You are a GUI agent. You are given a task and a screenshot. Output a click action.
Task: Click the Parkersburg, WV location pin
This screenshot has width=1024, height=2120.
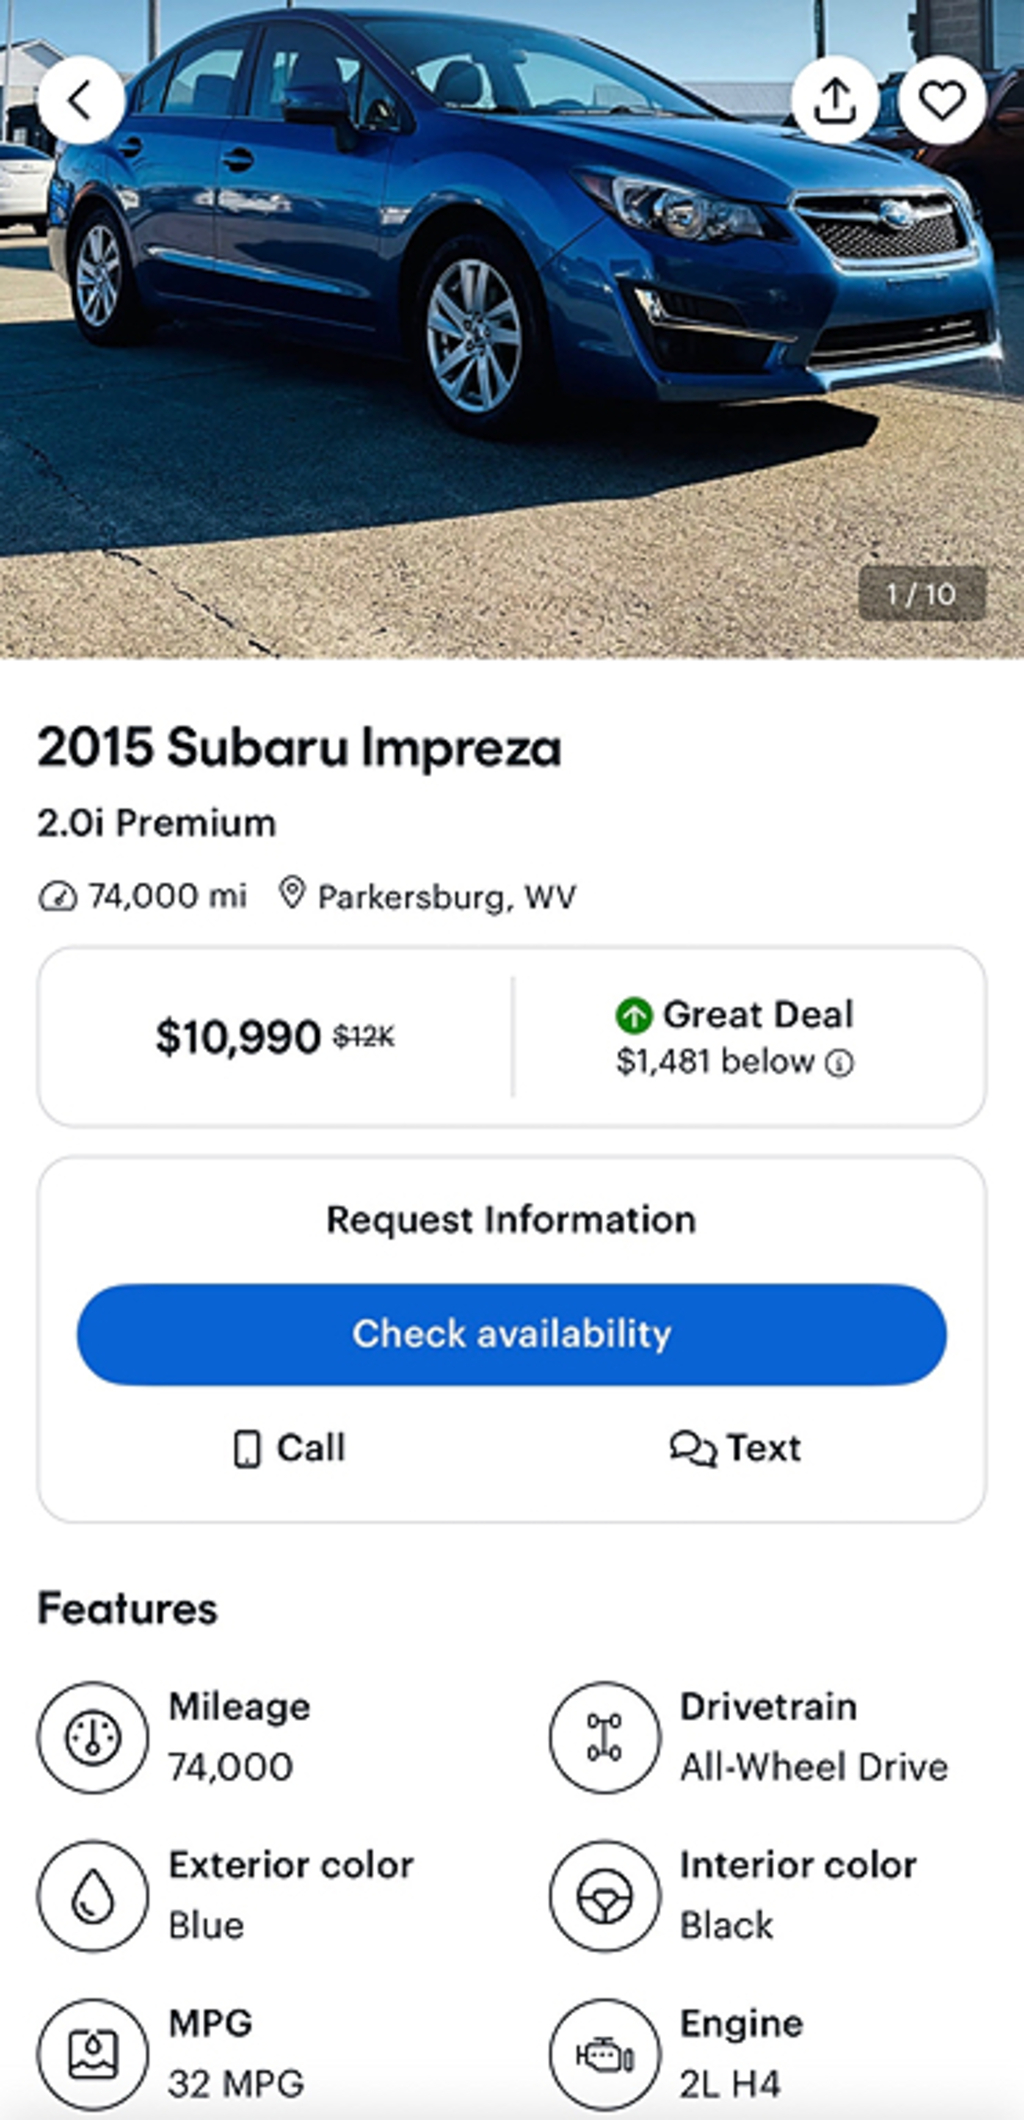291,893
